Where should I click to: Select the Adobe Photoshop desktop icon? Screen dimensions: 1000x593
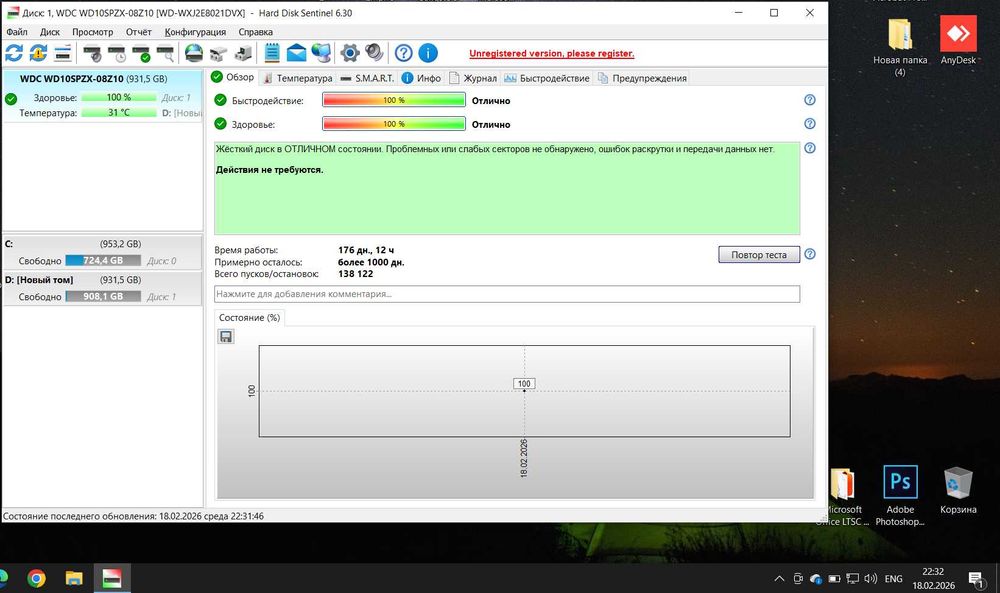(x=900, y=495)
